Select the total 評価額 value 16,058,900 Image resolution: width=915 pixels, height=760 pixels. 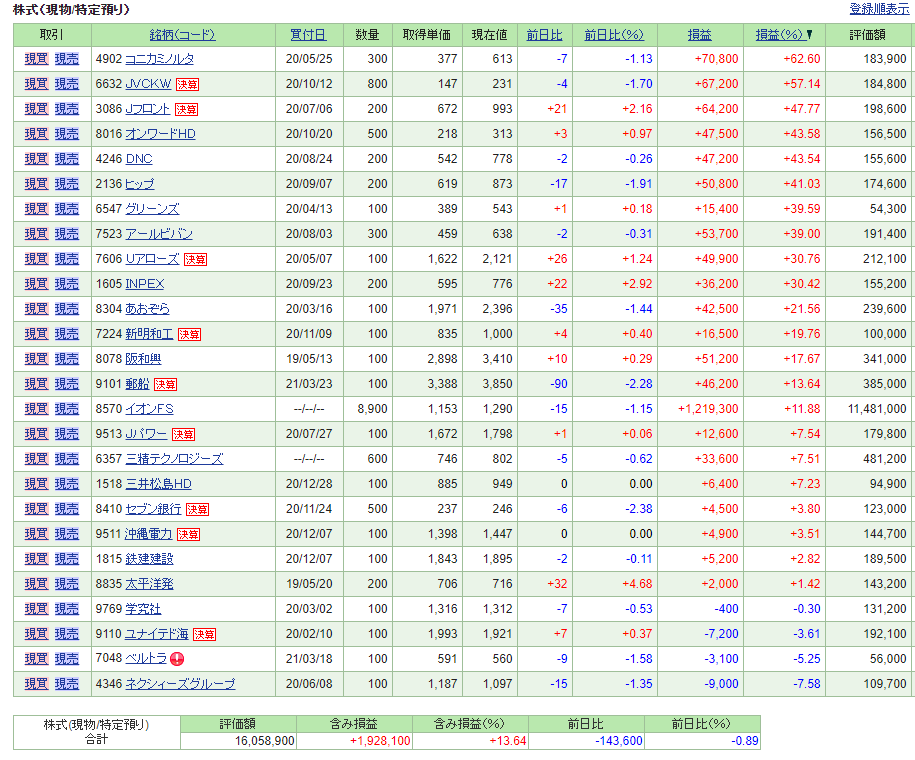click(264, 741)
